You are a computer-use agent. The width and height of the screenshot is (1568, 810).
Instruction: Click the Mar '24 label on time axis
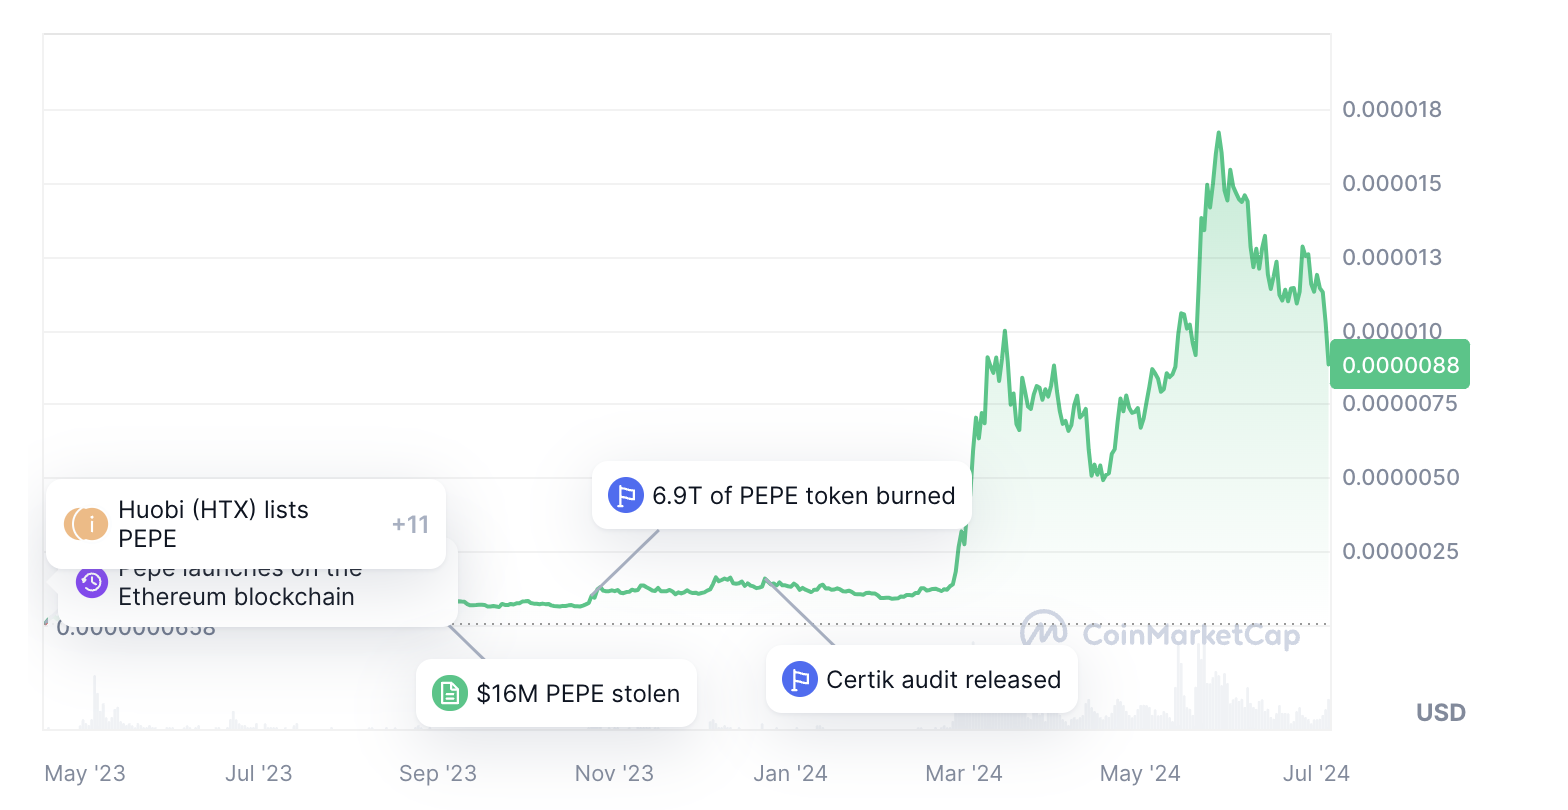(x=964, y=773)
